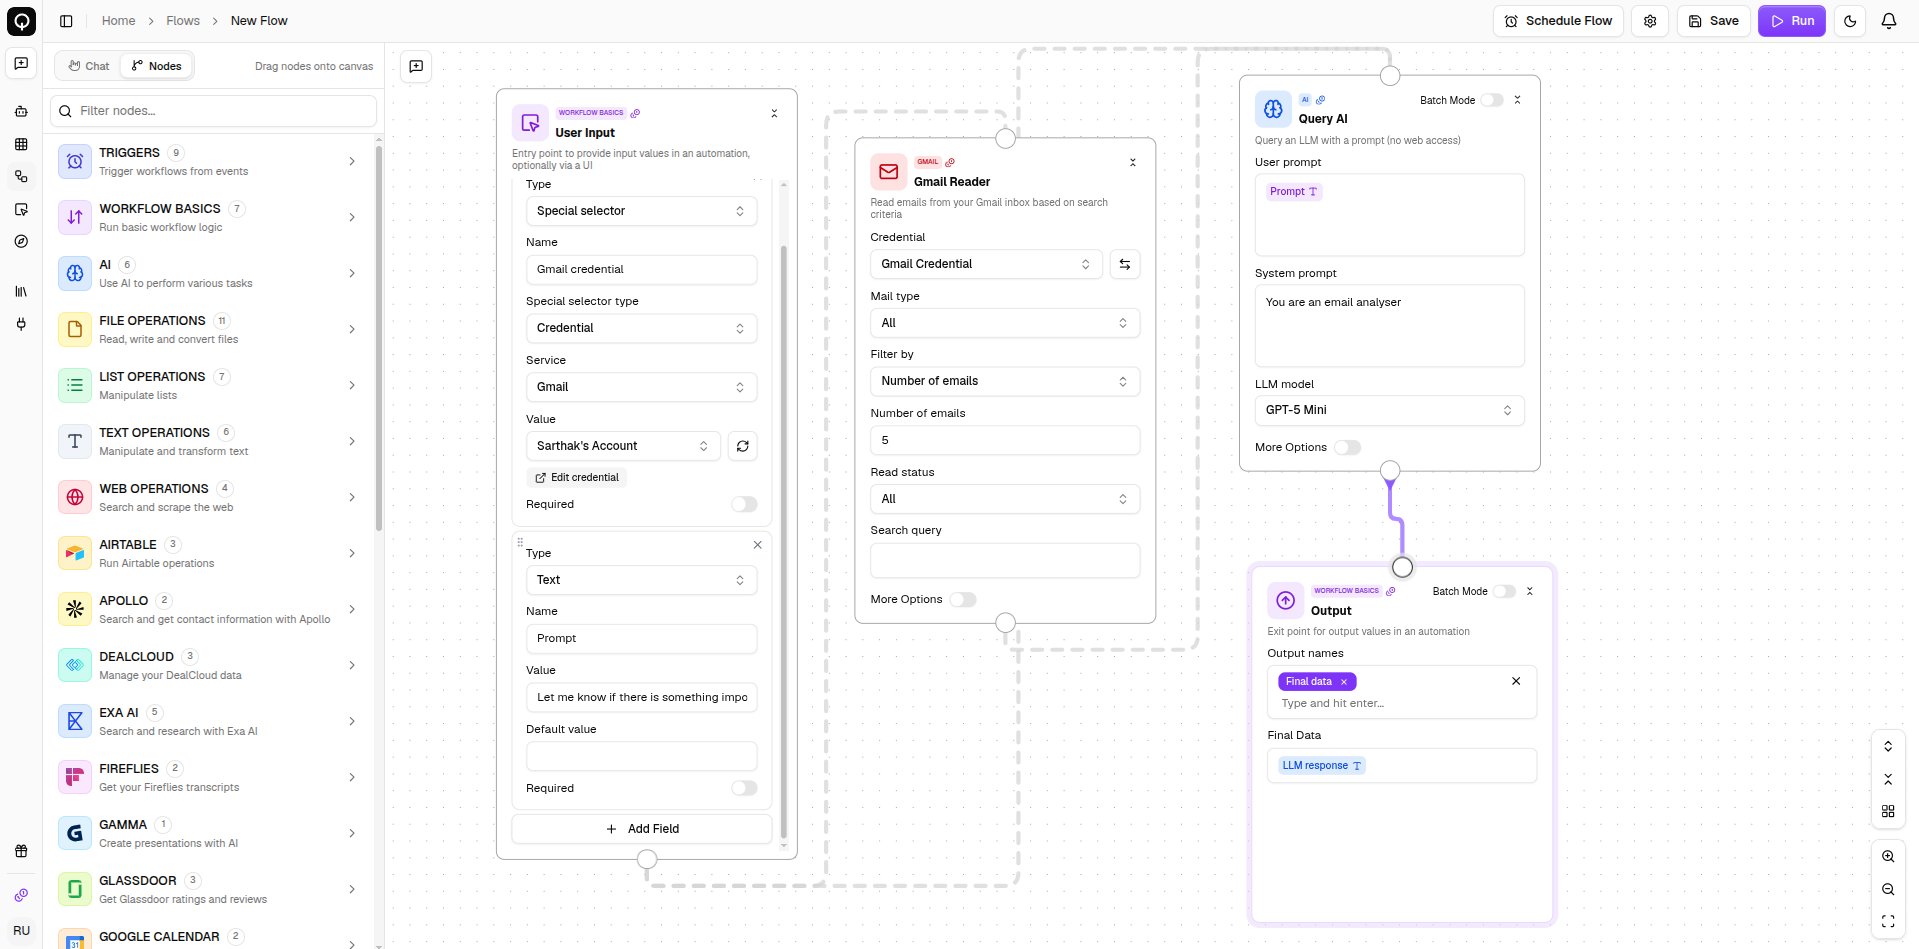Click the Number of emails field
This screenshot has height=949, width=1919.
click(1005, 440)
